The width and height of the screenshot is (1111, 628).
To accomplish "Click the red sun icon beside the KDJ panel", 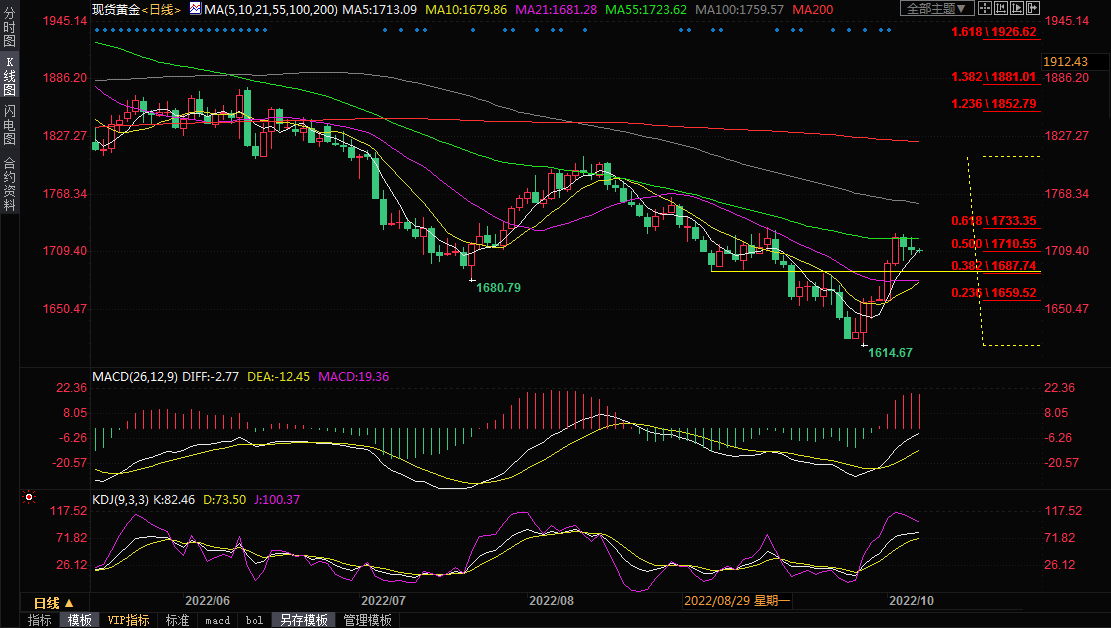I will tap(29, 497).
